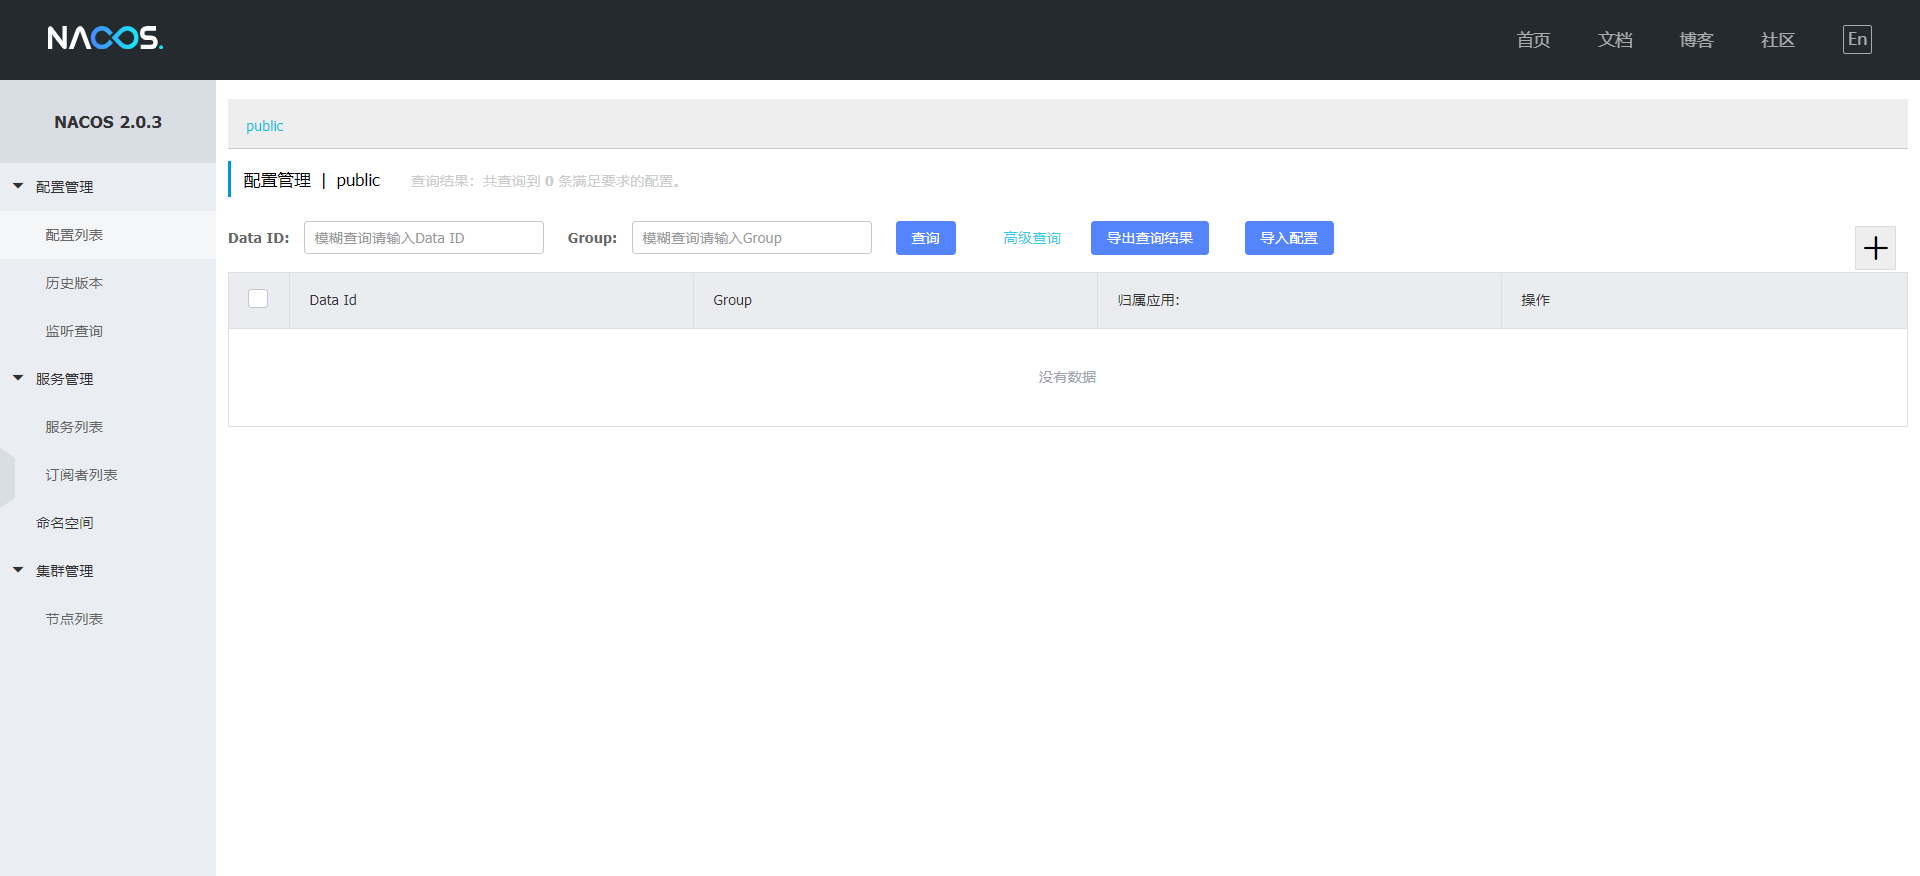
Task: Collapse the 集群管理 menu section
Action: coord(108,571)
